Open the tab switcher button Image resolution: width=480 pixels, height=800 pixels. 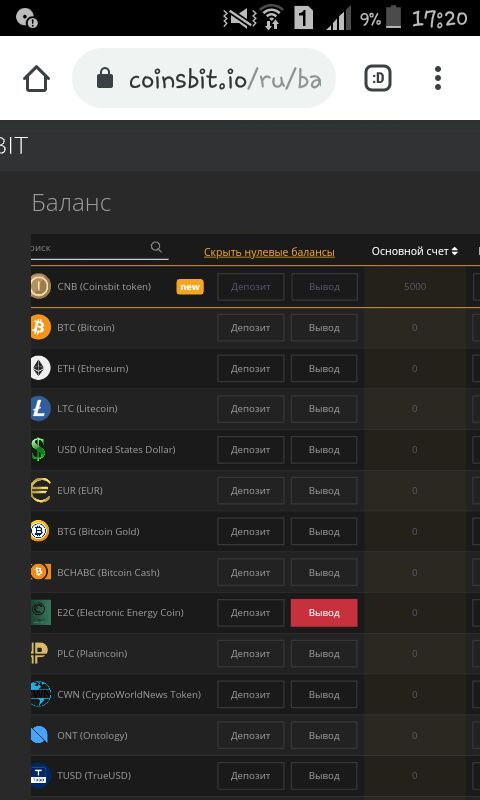click(x=377, y=78)
